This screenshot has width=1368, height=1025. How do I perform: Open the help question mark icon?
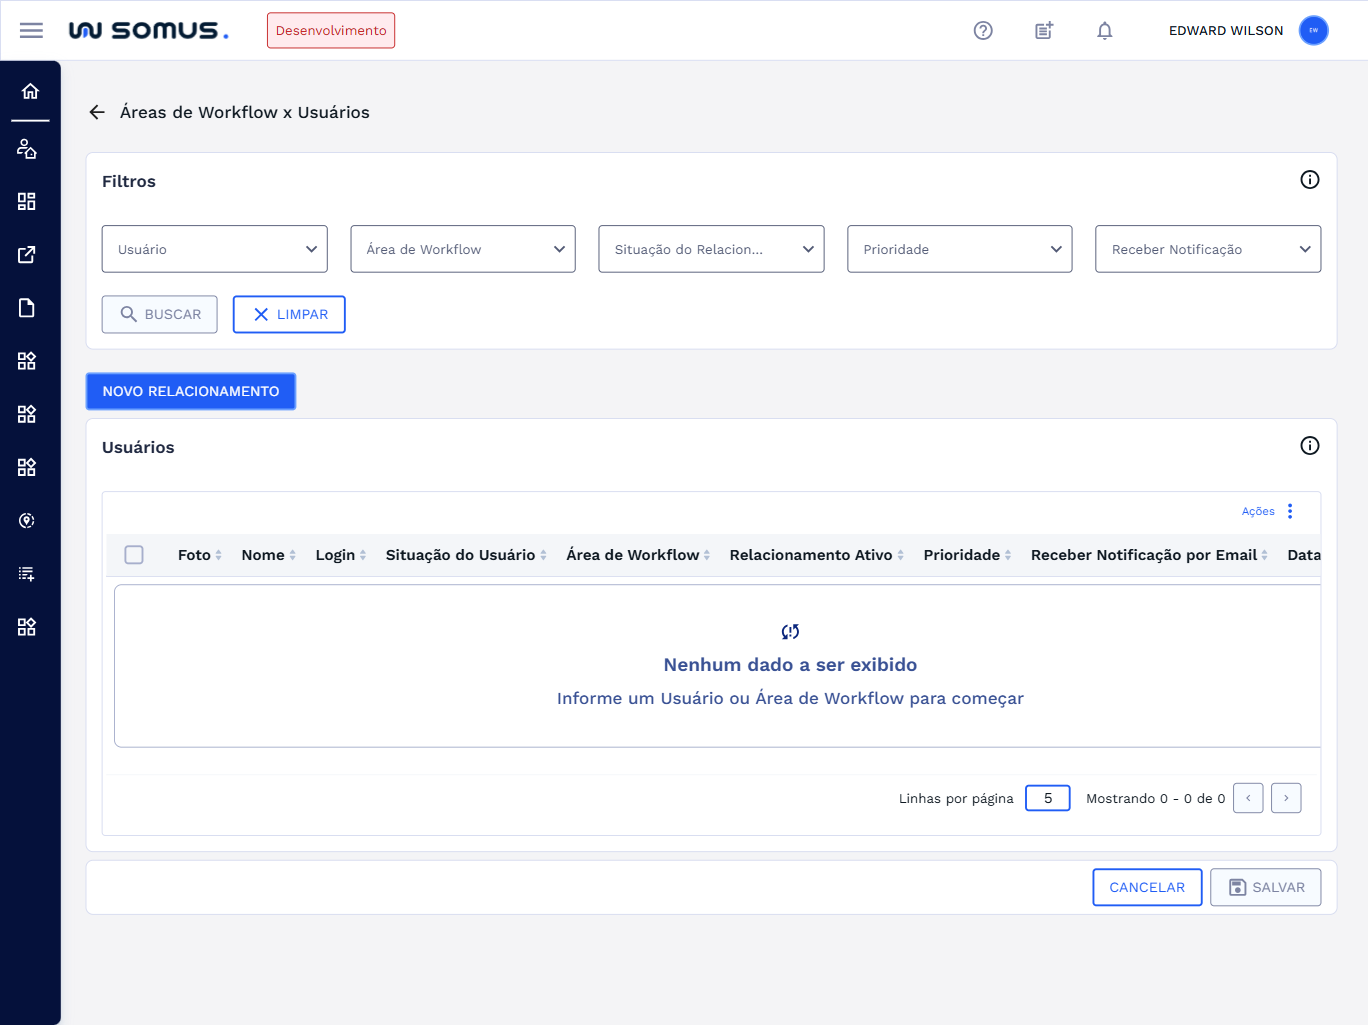[x=983, y=31]
